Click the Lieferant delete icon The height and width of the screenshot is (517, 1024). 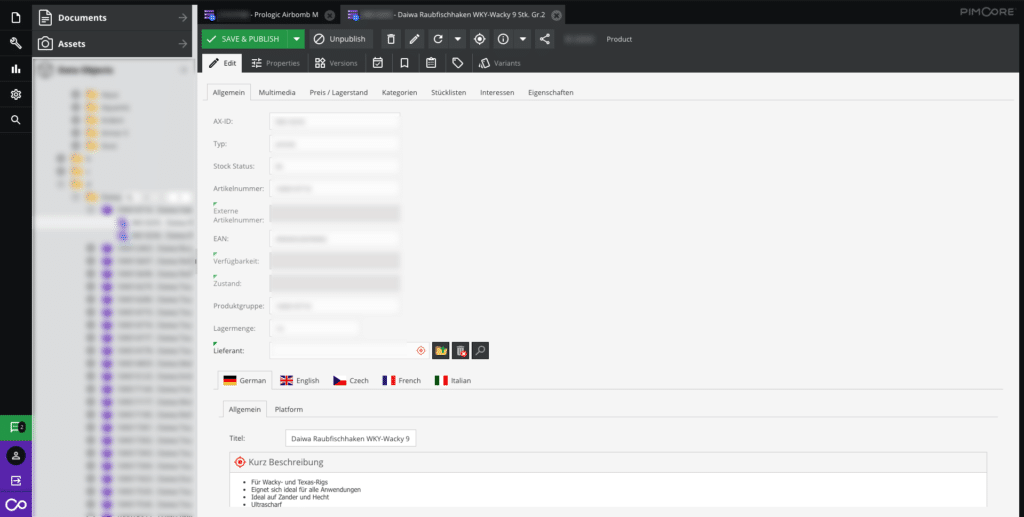coord(460,351)
